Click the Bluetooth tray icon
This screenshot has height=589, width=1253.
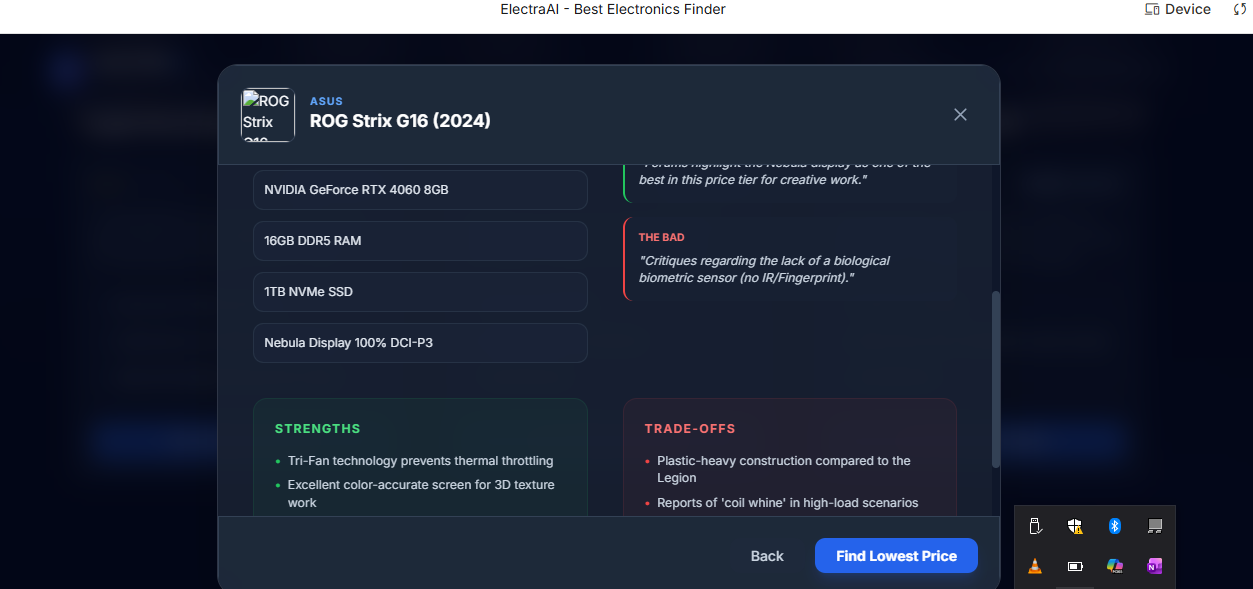1114,526
